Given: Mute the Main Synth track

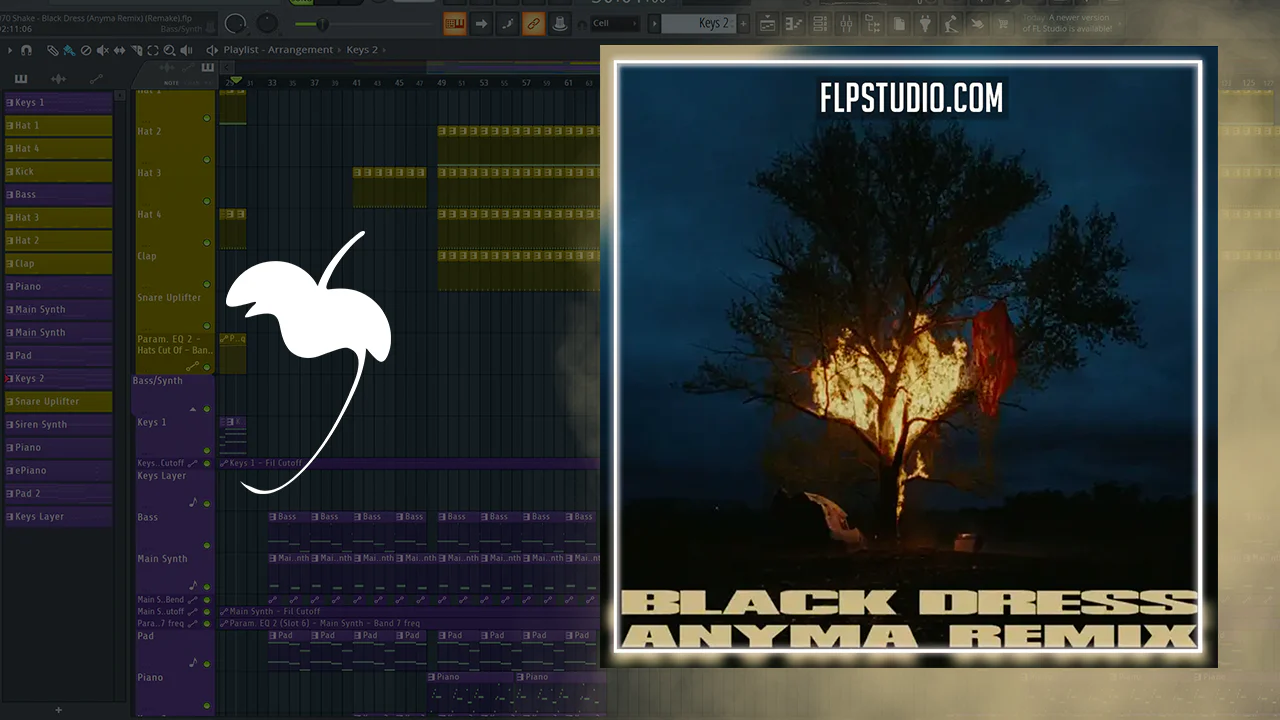Looking at the screenshot, I should (x=207, y=587).
